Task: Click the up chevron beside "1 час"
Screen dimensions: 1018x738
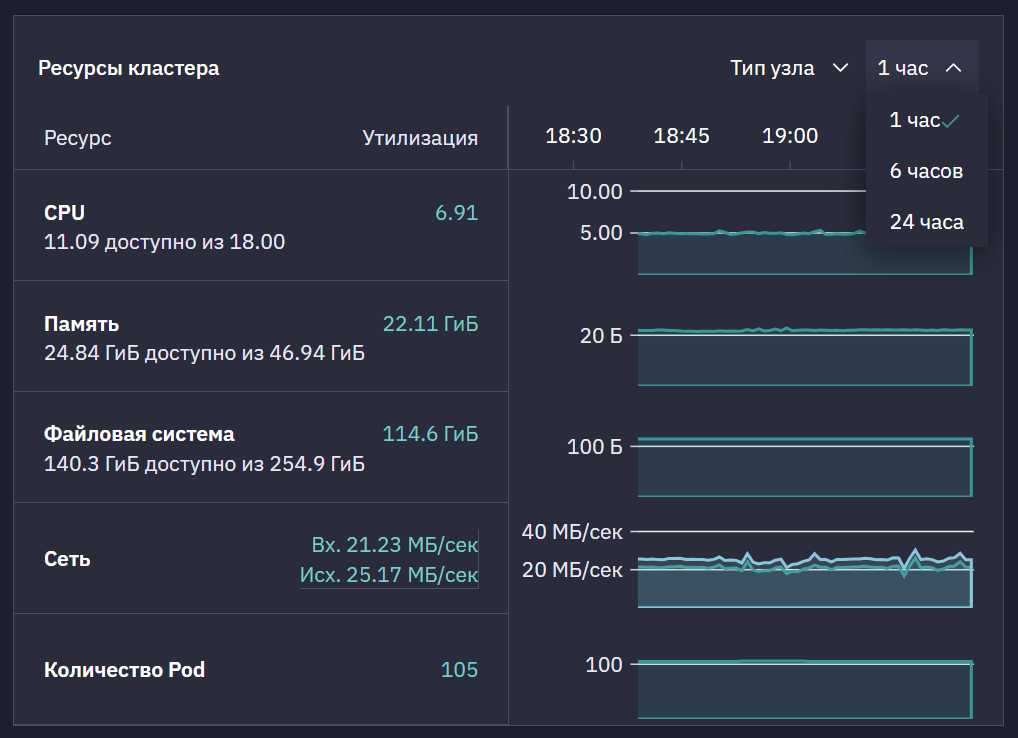Action: click(x=953, y=68)
